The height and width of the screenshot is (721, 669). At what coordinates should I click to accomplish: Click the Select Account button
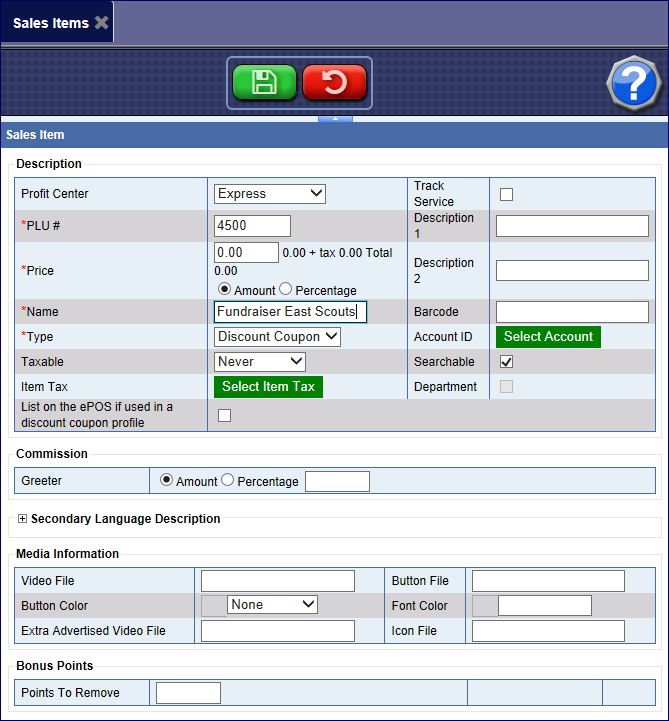point(548,337)
